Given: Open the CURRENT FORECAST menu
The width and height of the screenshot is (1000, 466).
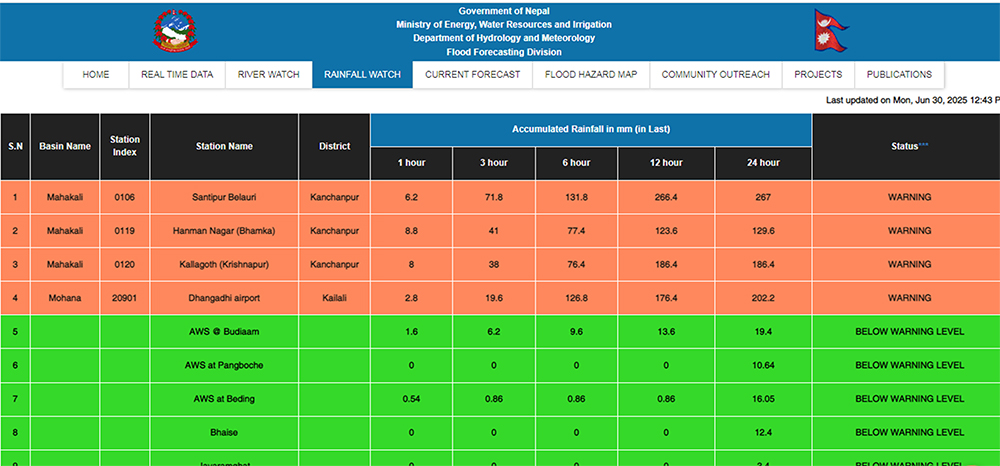Looking at the screenshot, I should tap(472, 75).
